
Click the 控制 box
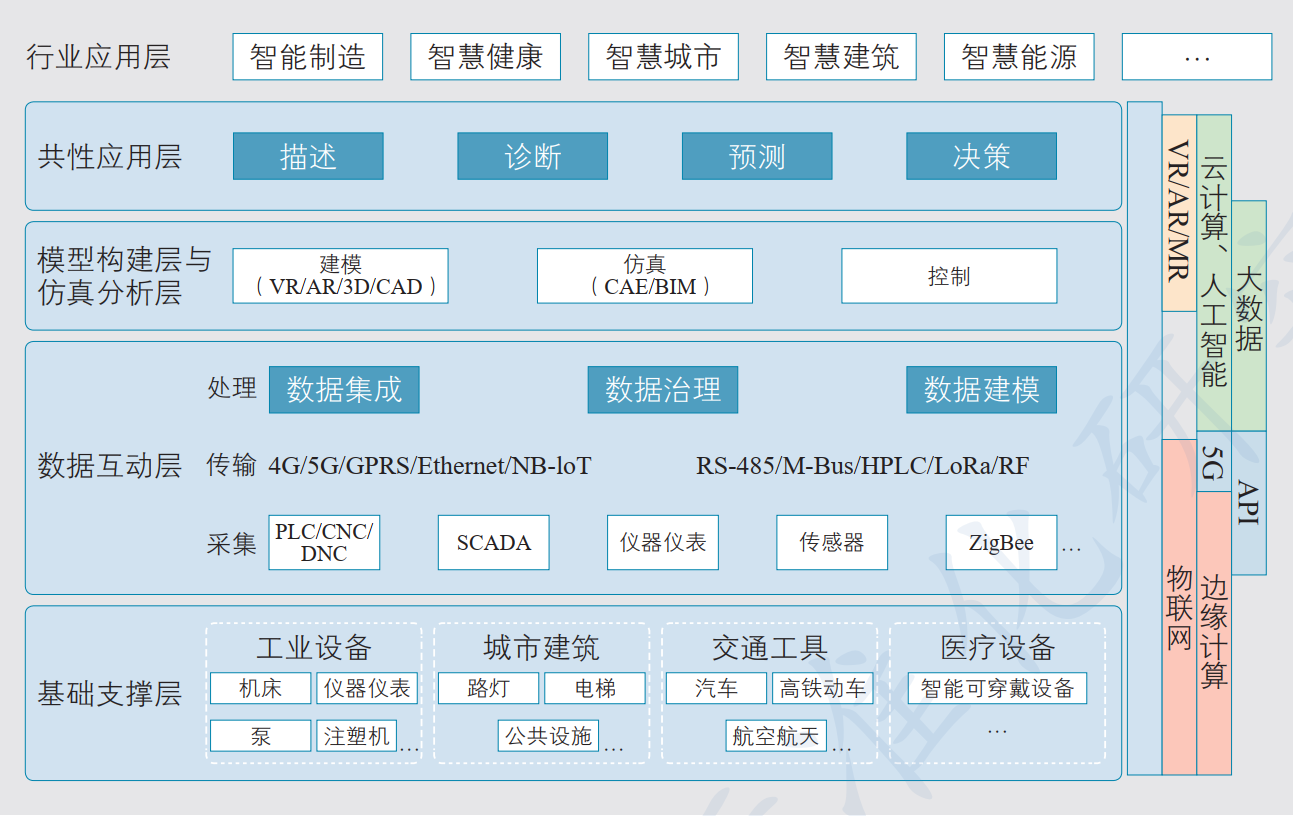tap(949, 276)
